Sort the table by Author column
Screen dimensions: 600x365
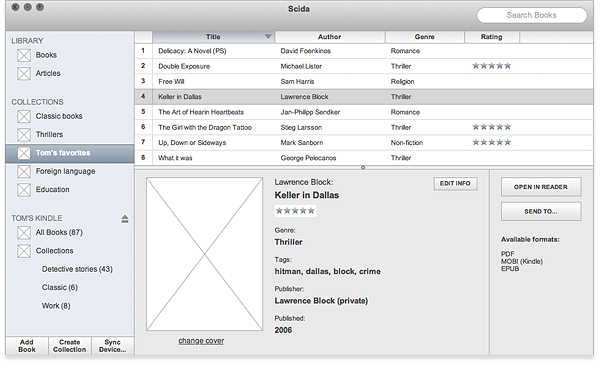(329, 37)
